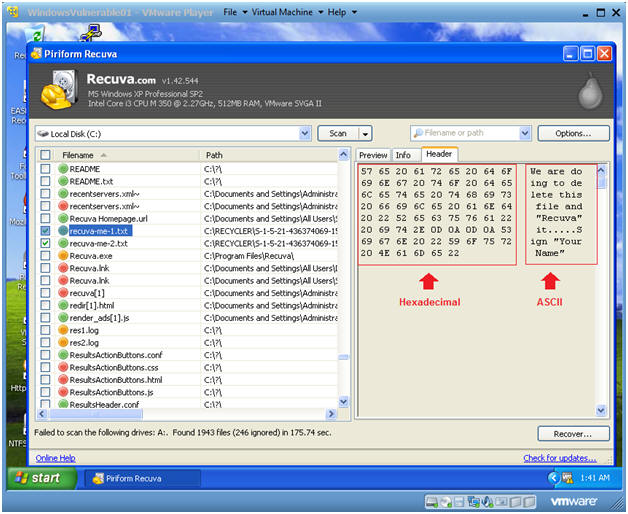Click Check for updates link
This screenshot has height=514, width=628.
[x=560, y=458]
